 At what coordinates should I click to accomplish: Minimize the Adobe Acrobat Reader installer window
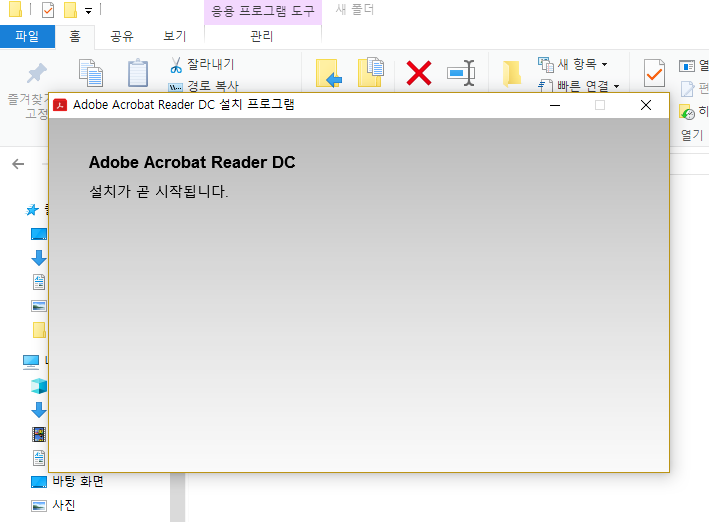555,105
